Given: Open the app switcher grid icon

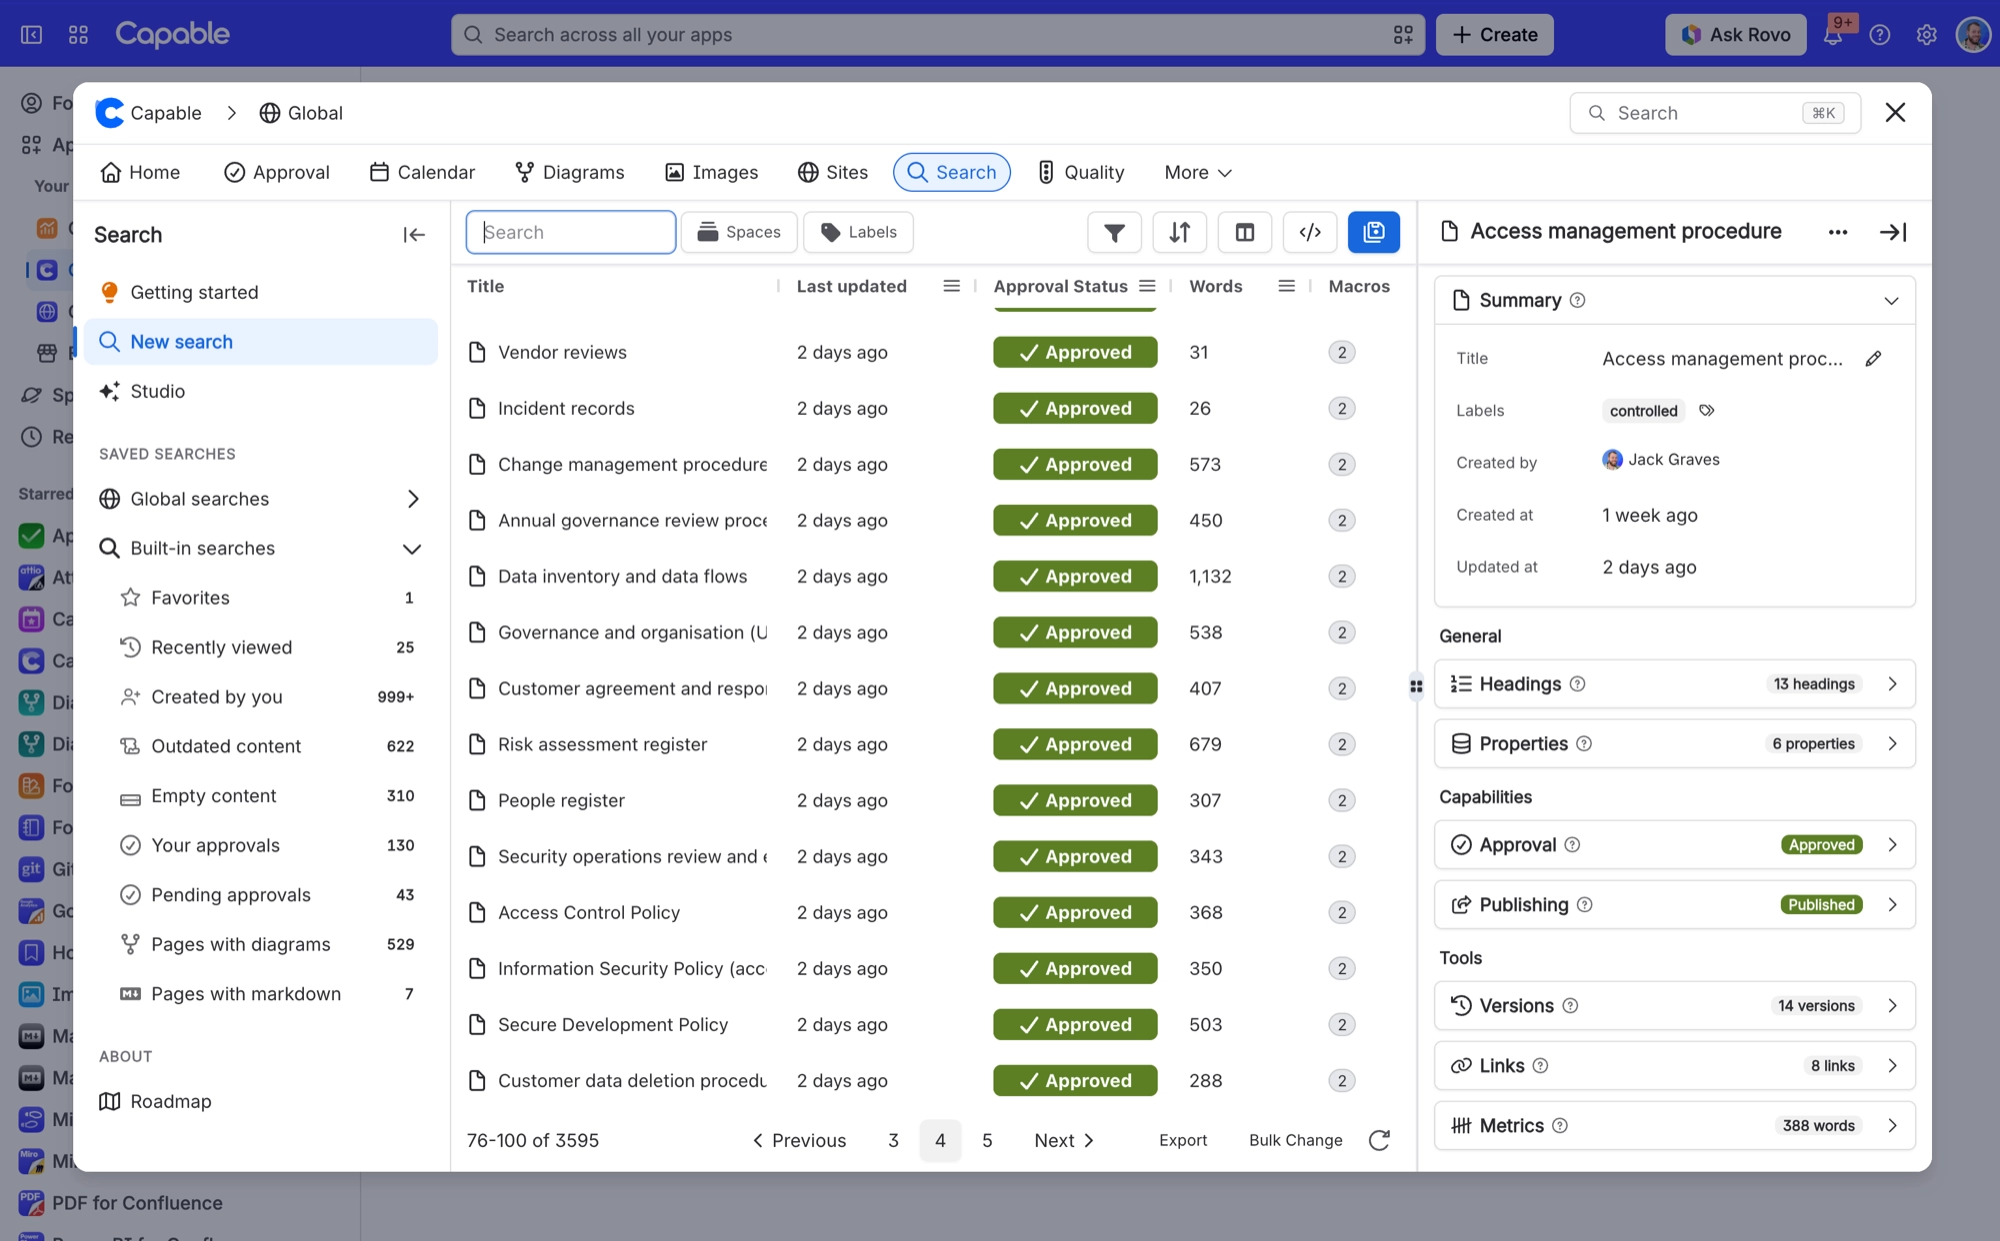Looking at the screenshot, I should point(78,34).
